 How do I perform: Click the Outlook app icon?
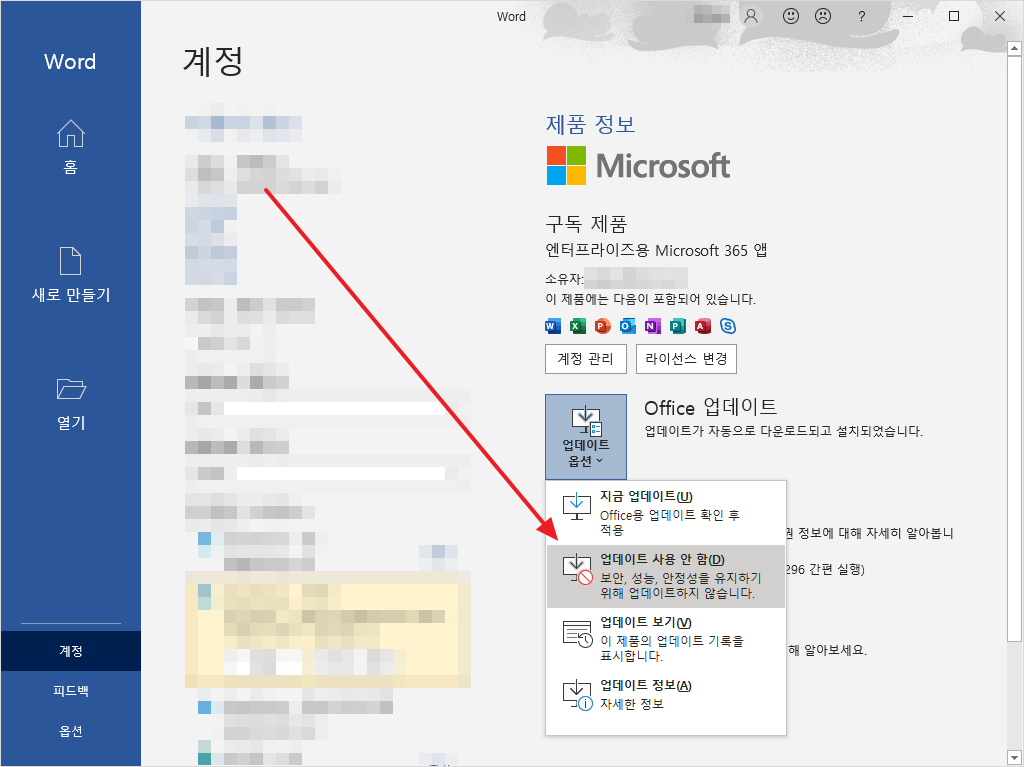coord(628,326)
